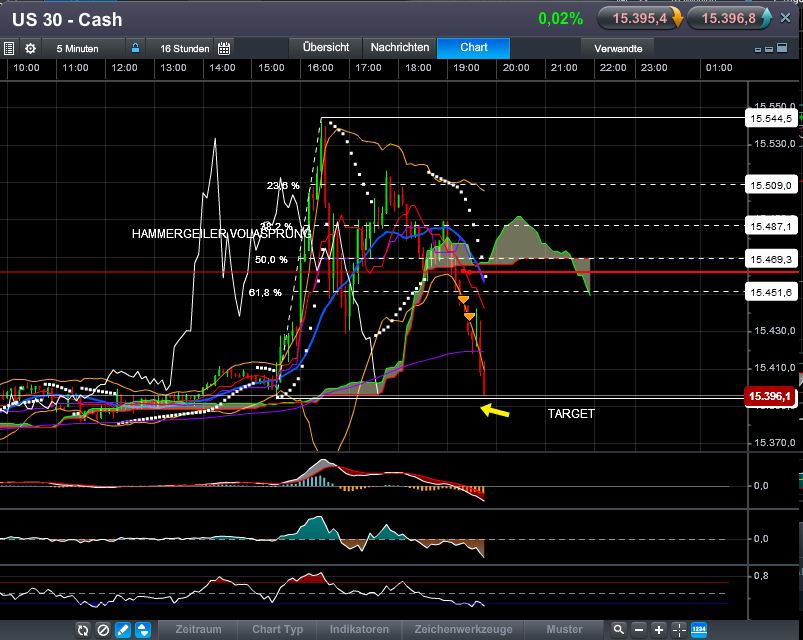Close the US 30 Cash panel
The image size is (803, 640).
[x=785, y=18]
